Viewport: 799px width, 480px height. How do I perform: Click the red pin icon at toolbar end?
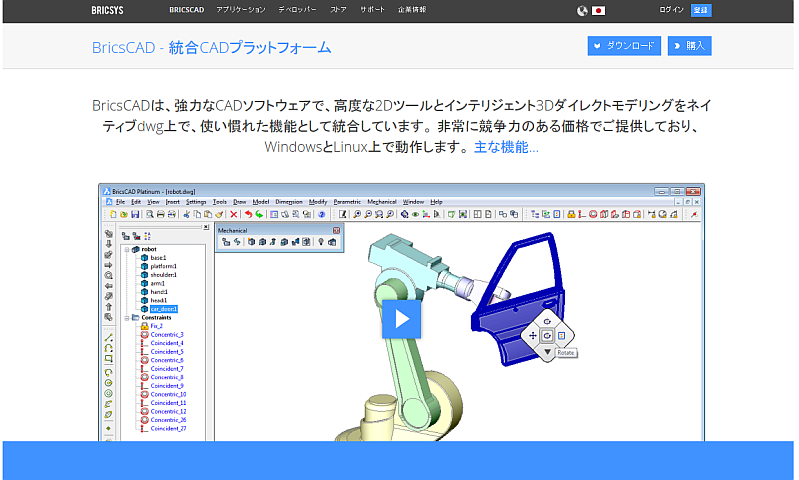[694, 215]
